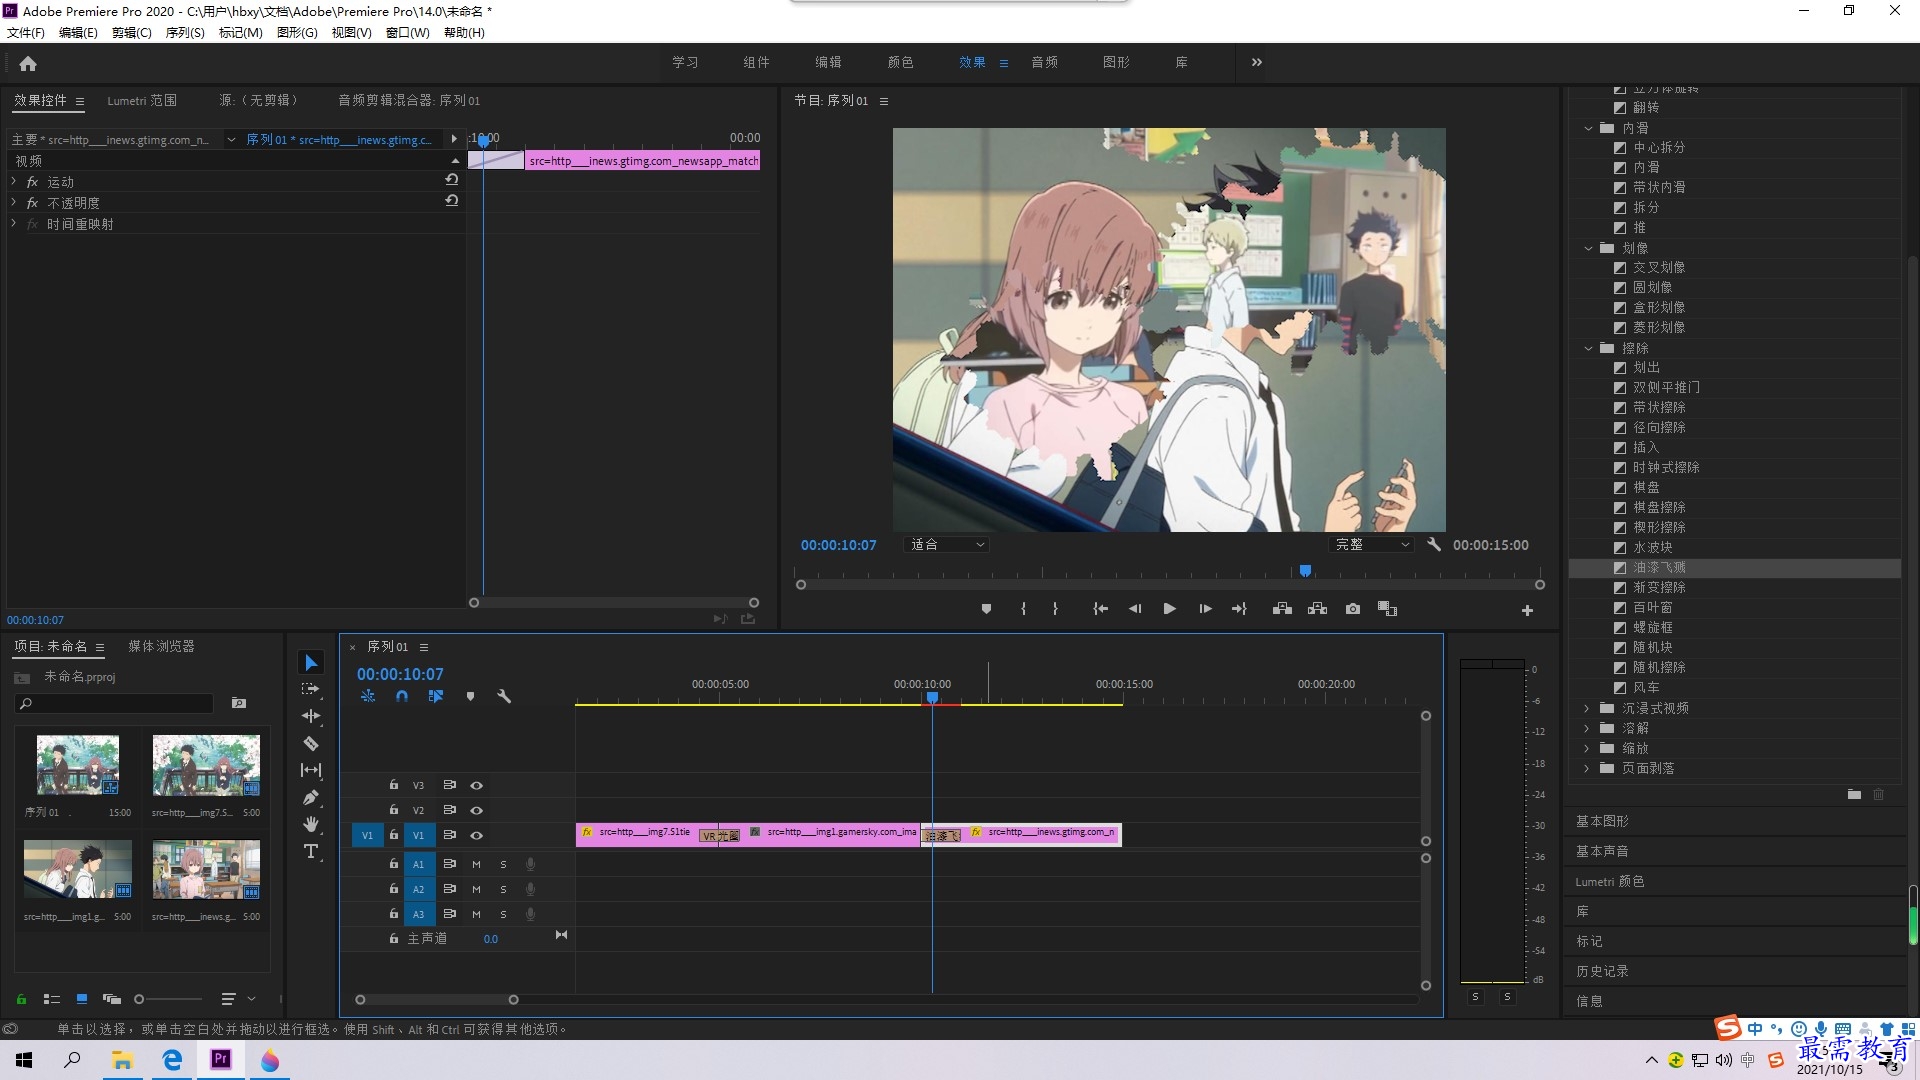Image resolution: width=1920 pixels, height=1080 pixels.
Task: Select the Type tool
Action: (311, 851)
